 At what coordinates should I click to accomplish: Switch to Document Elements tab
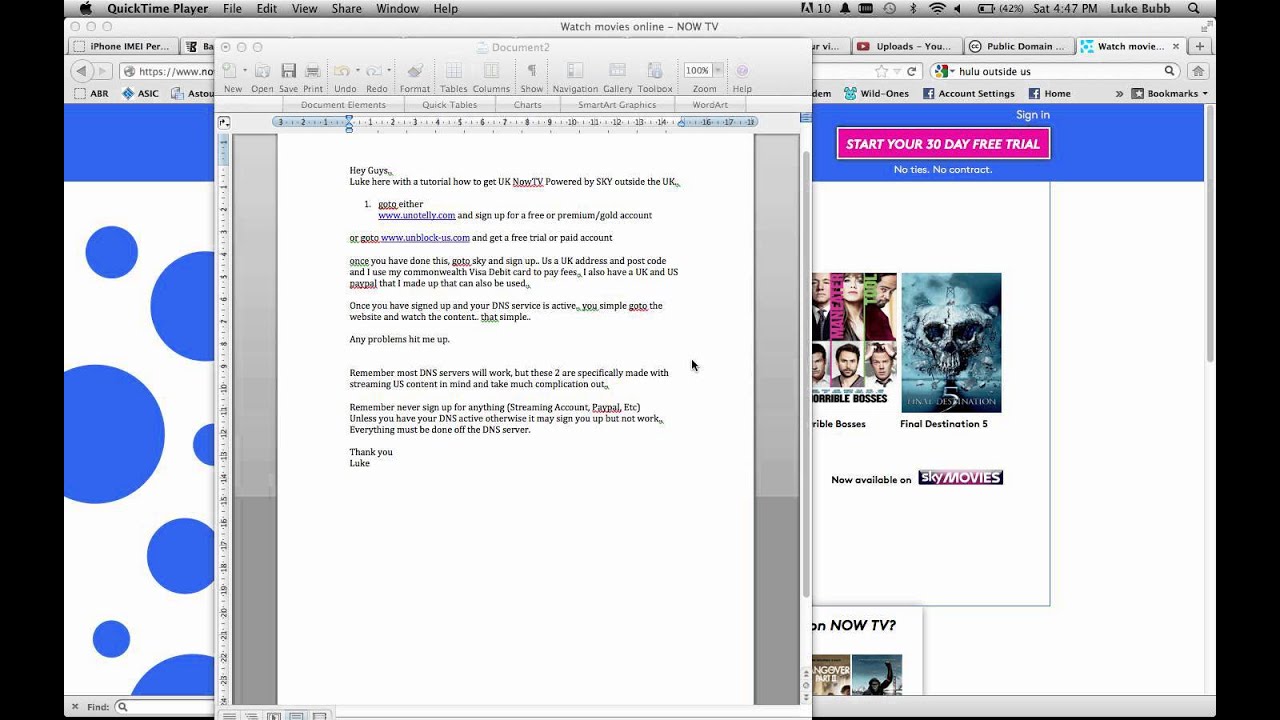[x=343, y=105]
